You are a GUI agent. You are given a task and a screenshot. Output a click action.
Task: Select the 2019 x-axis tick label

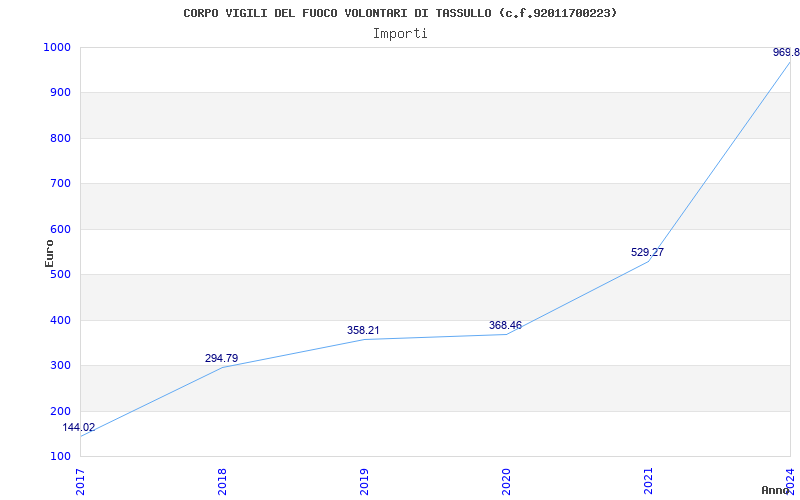coord(364,481)
